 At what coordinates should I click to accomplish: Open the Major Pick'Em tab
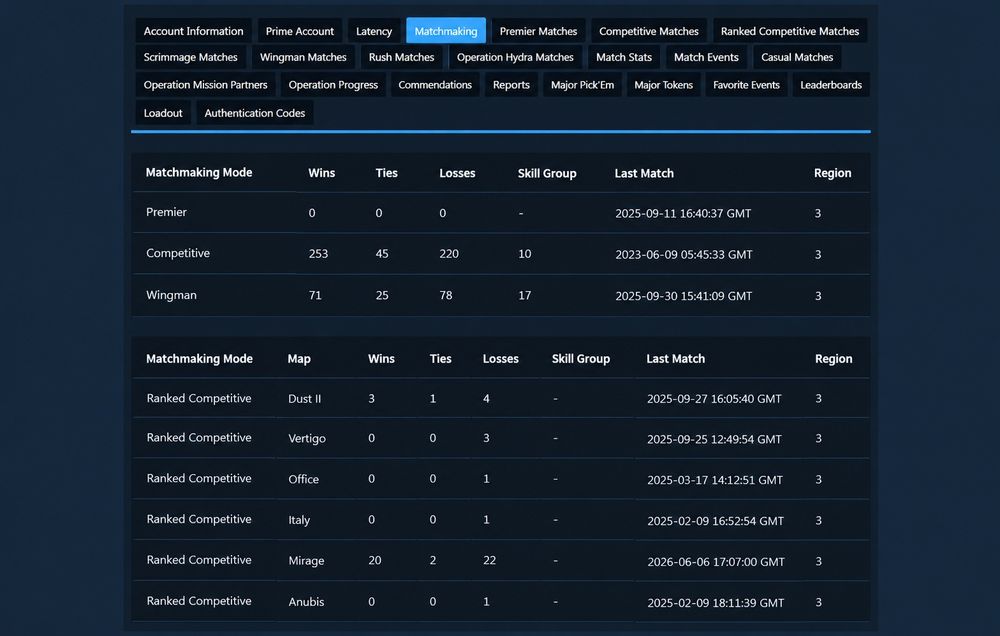click(582, 84)
